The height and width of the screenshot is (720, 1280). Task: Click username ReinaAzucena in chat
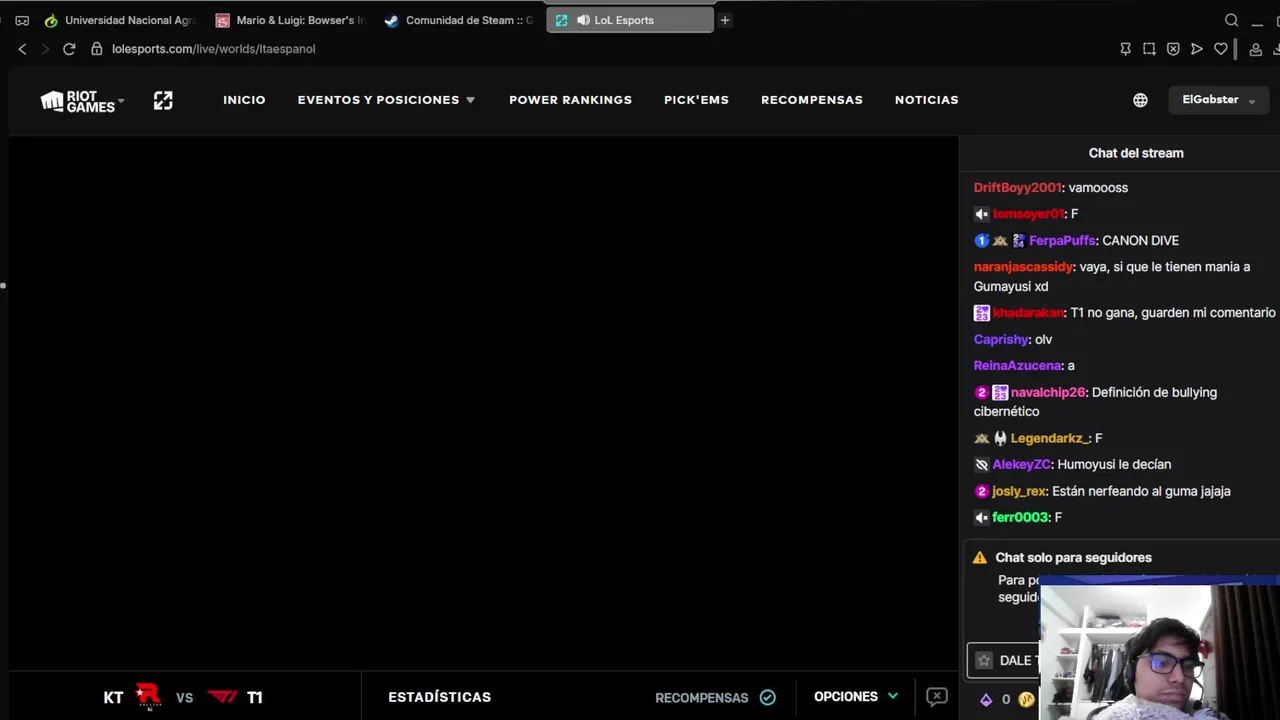tap(1017, 366)
